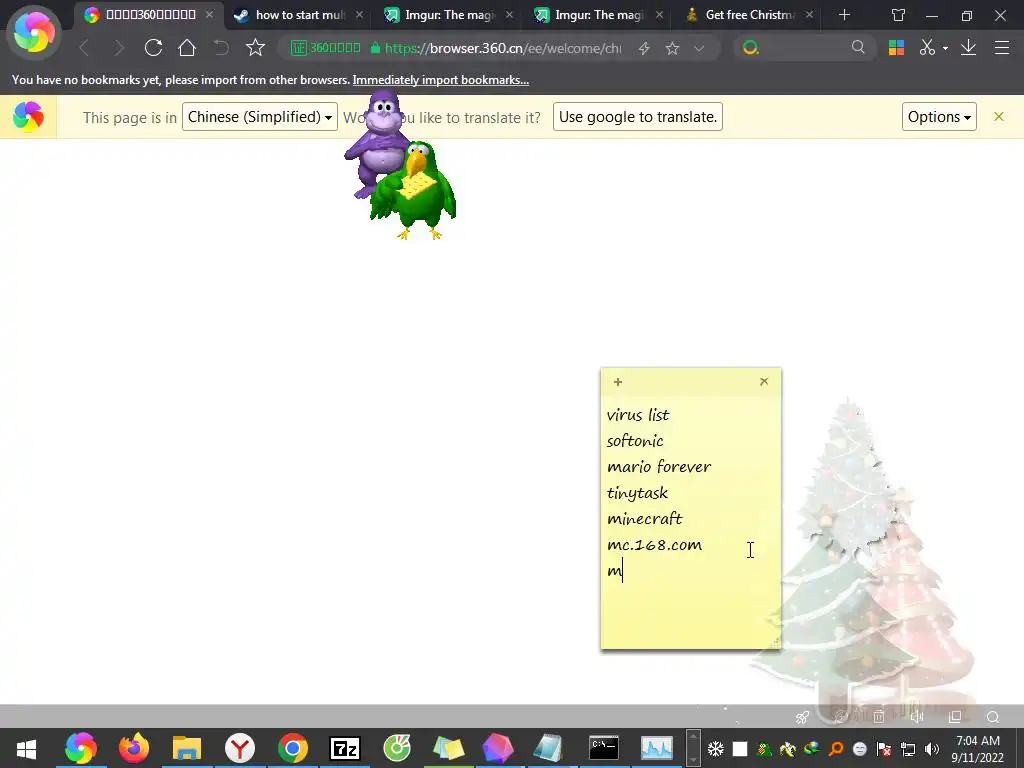1024x768 pixels.
Task: Open Sticky Notes from the taskbar
Action: [448, 748]
